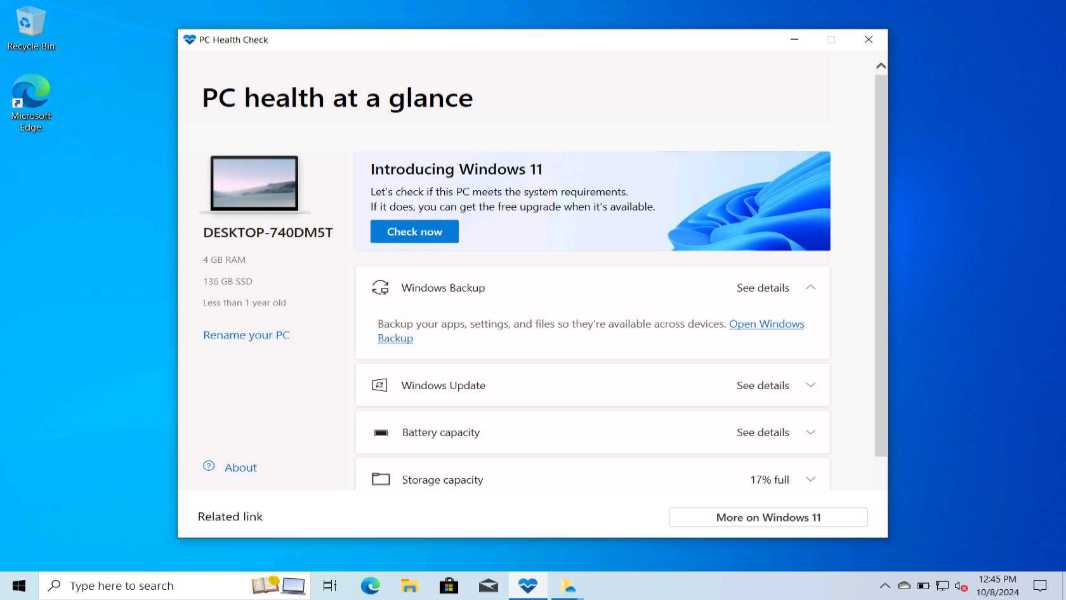Click the Battery capacity icon
The image size is (1066, 600).
click(380, 433)
